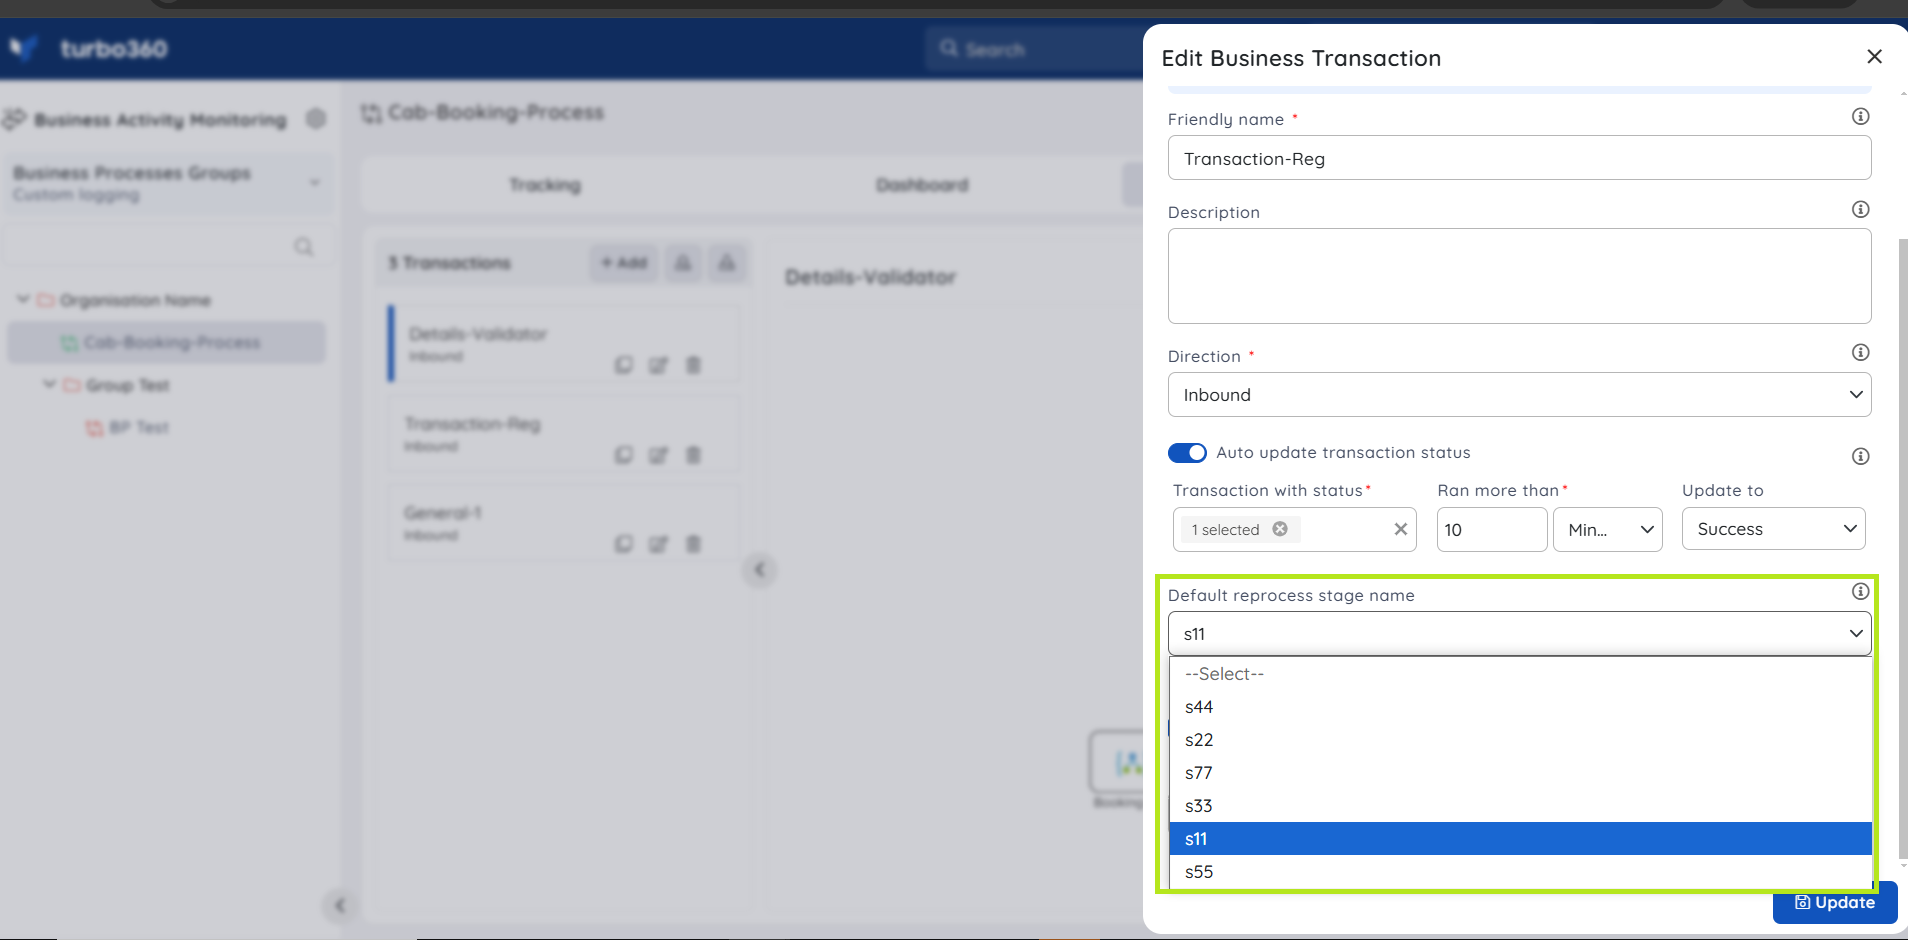Select Cab-Booking-Process in the tree
This screenshot has width=1908, height=940.
166,343
